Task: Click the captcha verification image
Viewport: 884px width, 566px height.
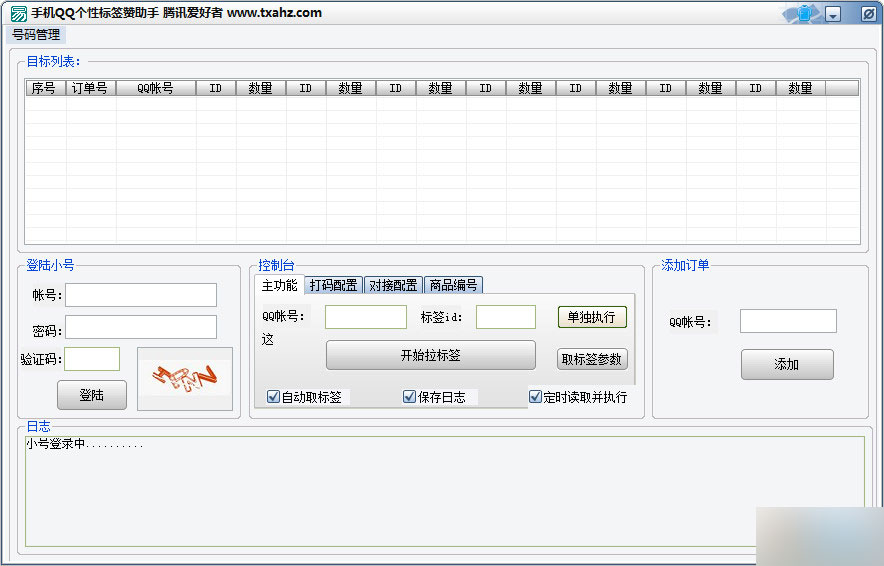Action: tap(184, 378)
